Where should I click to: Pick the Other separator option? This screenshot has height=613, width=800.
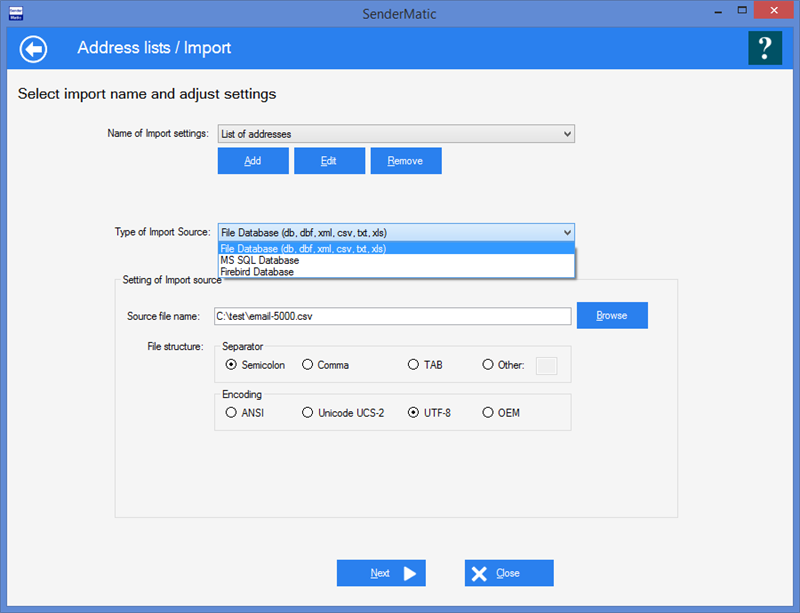(488, 365)
